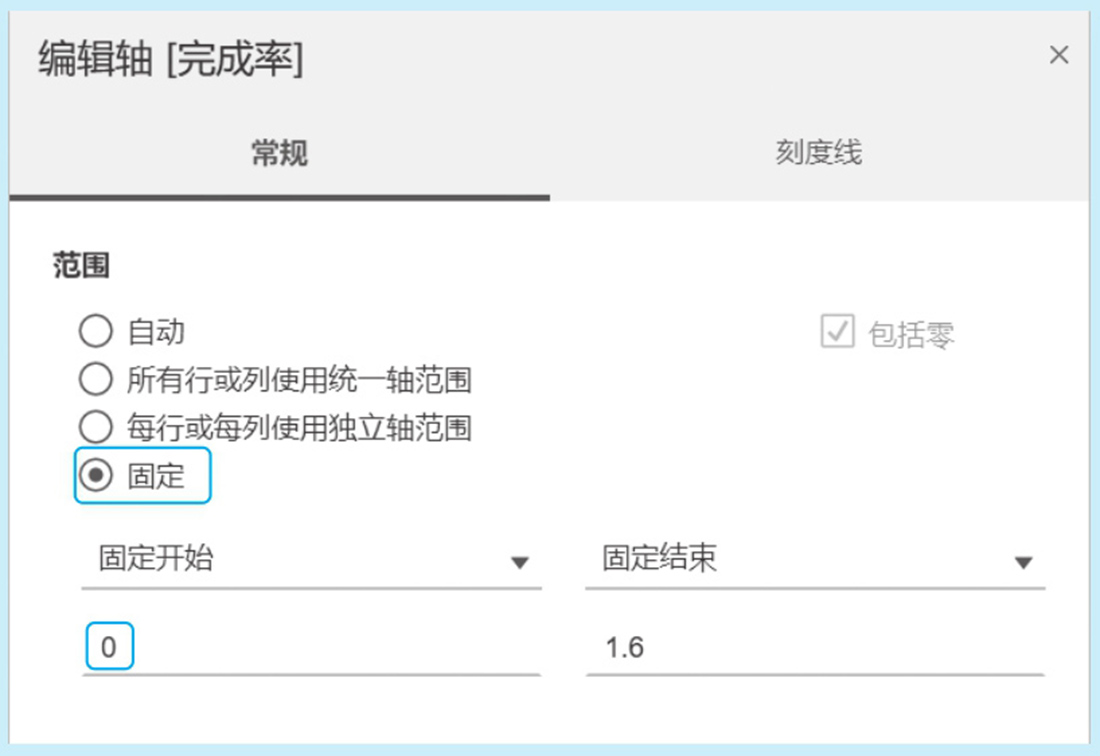Close the 编辑轴 dialog with the X
The width and height of the screenshot is (1100, 756).
click(x=1058, y=56)
